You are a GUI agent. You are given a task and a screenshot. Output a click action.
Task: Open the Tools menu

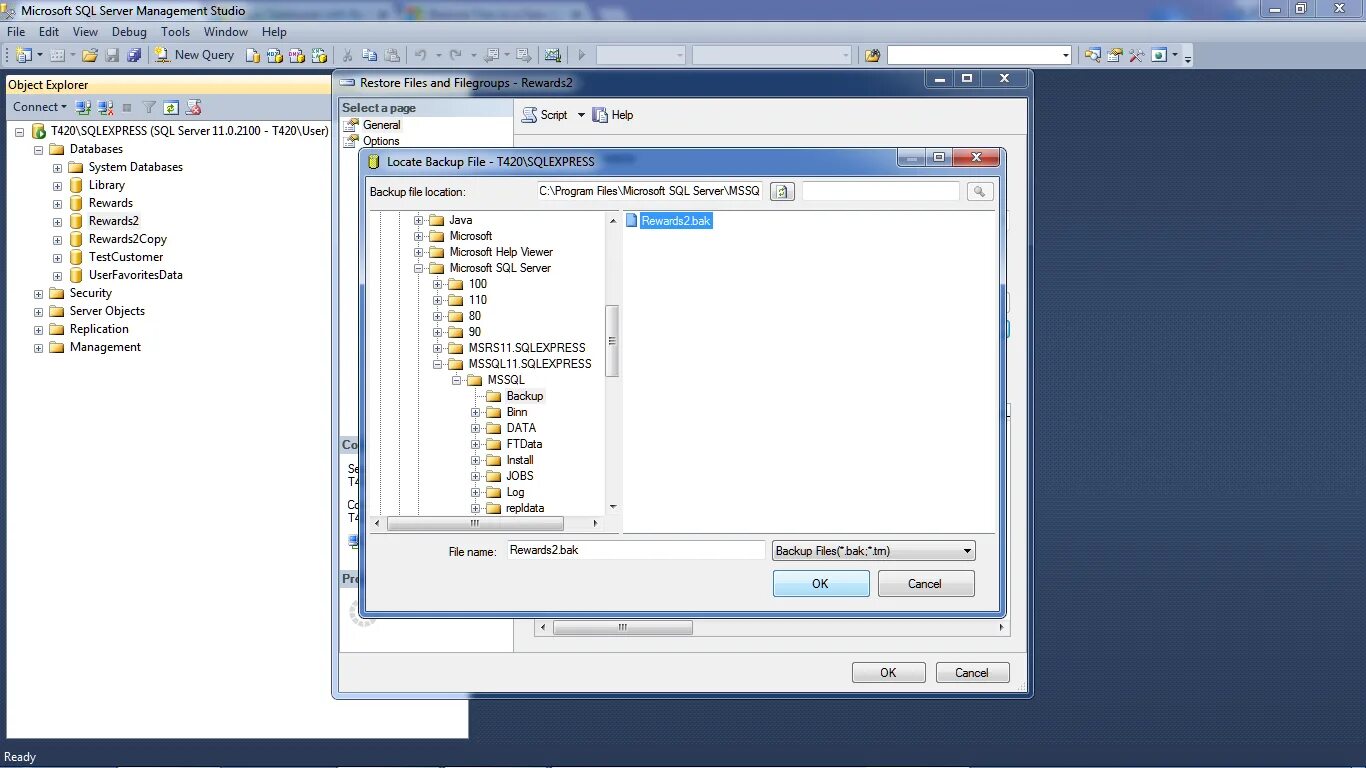pyautogui.click(x=175, y=32)
